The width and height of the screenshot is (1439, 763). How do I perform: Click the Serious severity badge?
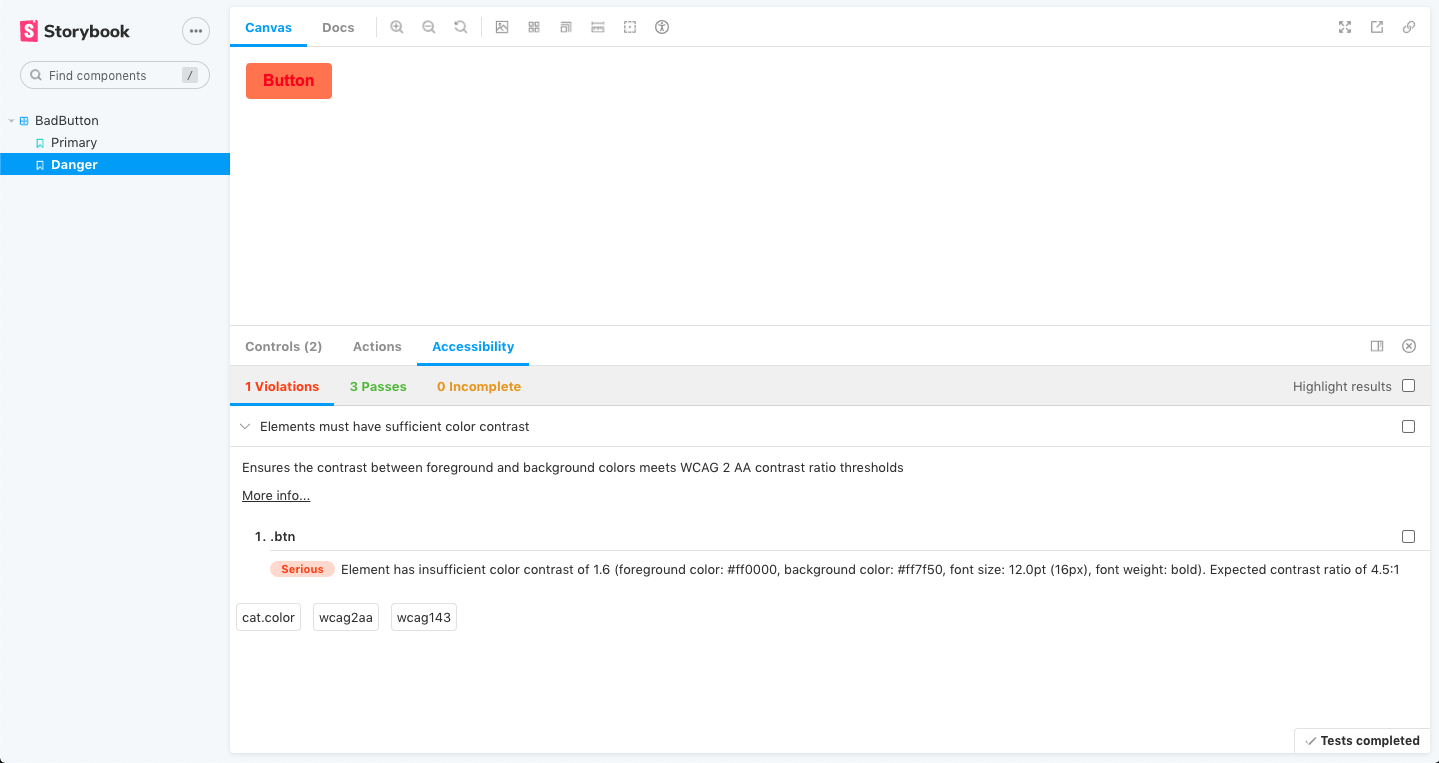[x=302, y=570]
